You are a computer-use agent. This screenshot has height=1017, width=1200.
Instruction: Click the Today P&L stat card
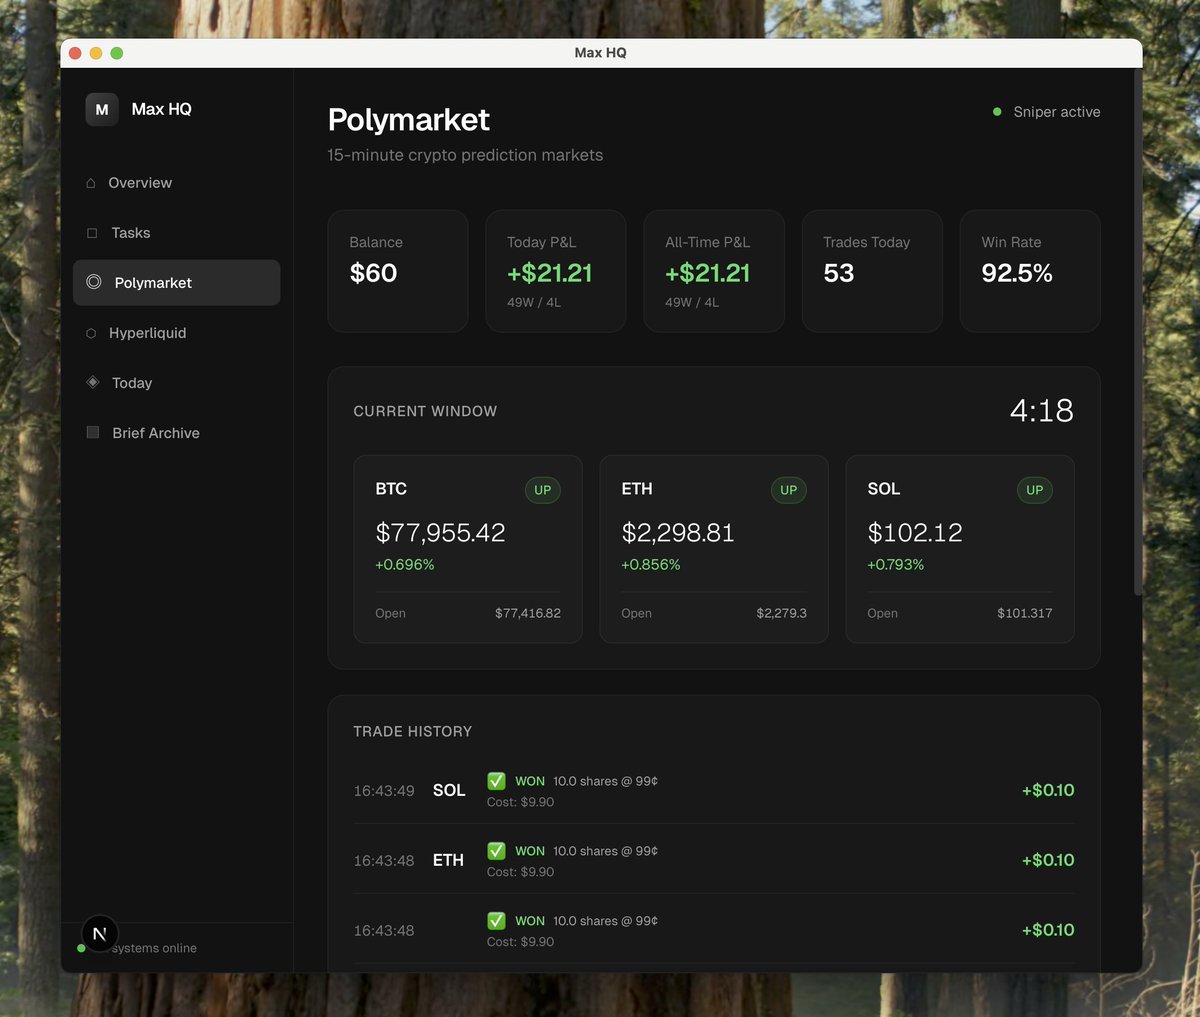tap(556, 271)
